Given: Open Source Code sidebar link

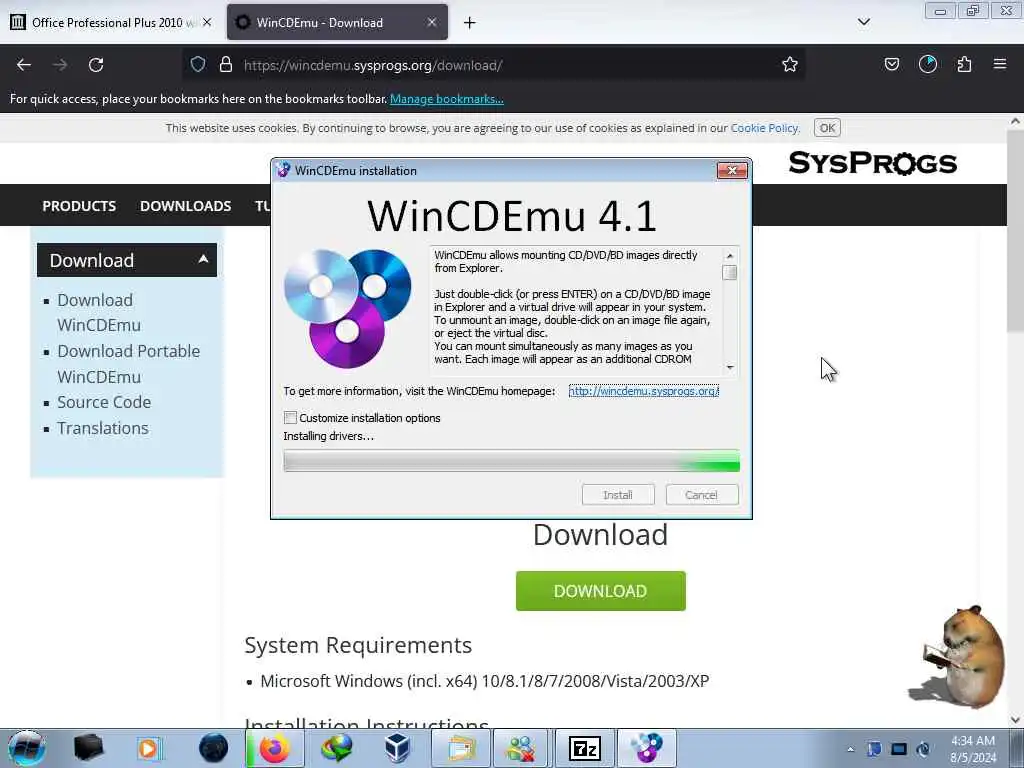Looking at the screenshot, I should tap(104, 402).
